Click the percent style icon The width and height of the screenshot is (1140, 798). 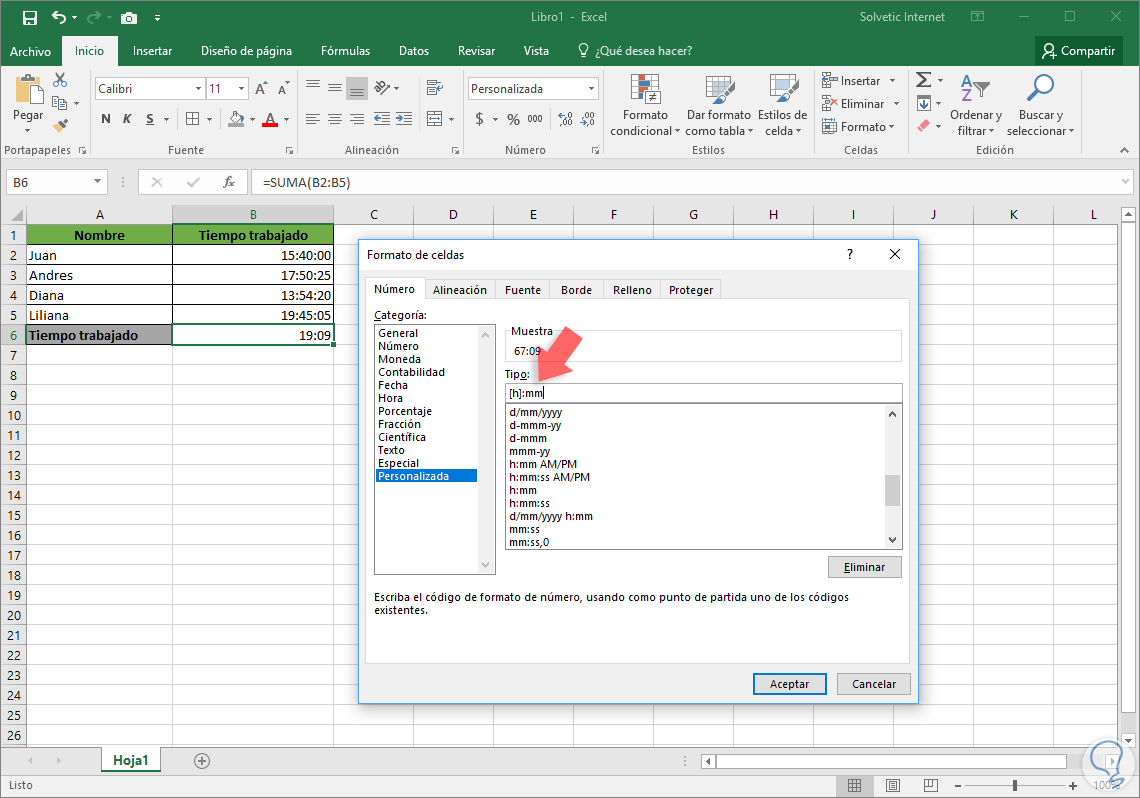click(x=513, y=119)
